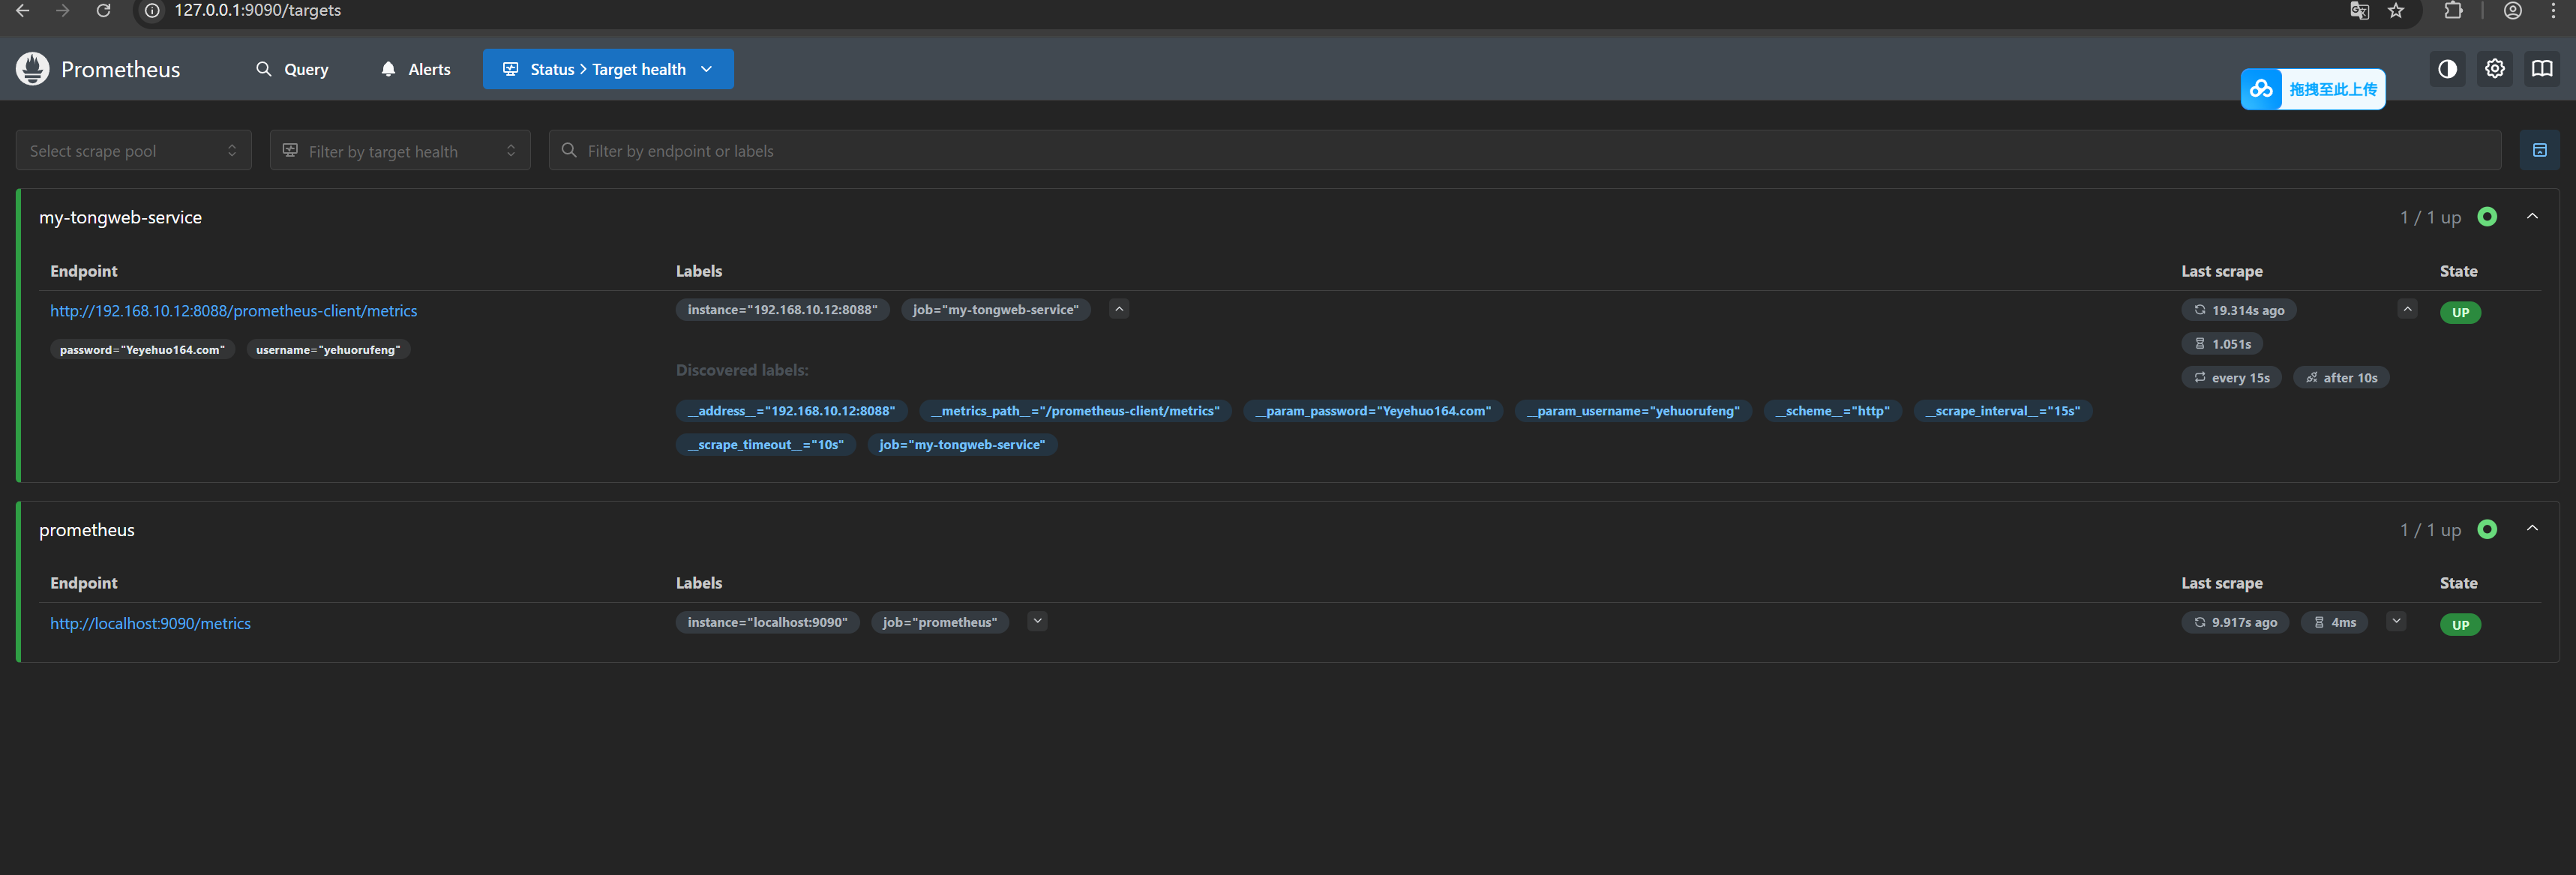
Task: Click the instance="localhost:9090" label
Action: tap(767, 622)
